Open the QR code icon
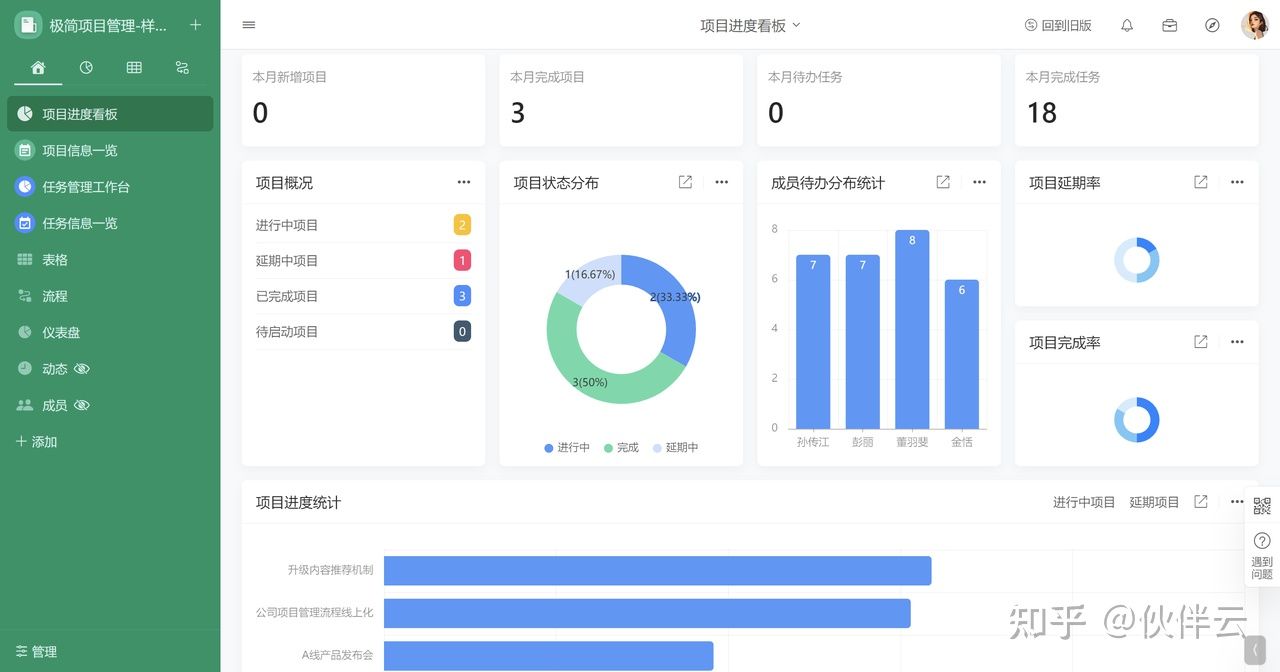 [1261, 506]
